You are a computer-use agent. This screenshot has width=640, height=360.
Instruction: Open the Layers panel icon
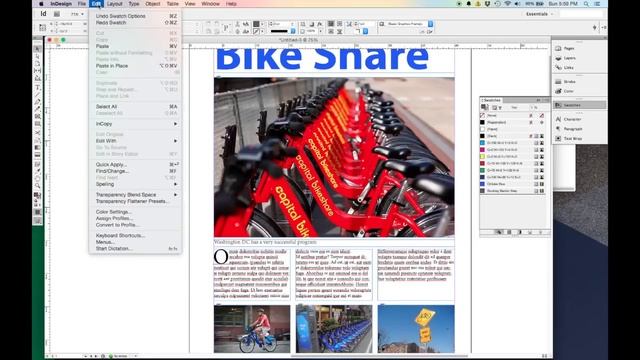click(558, 58)
